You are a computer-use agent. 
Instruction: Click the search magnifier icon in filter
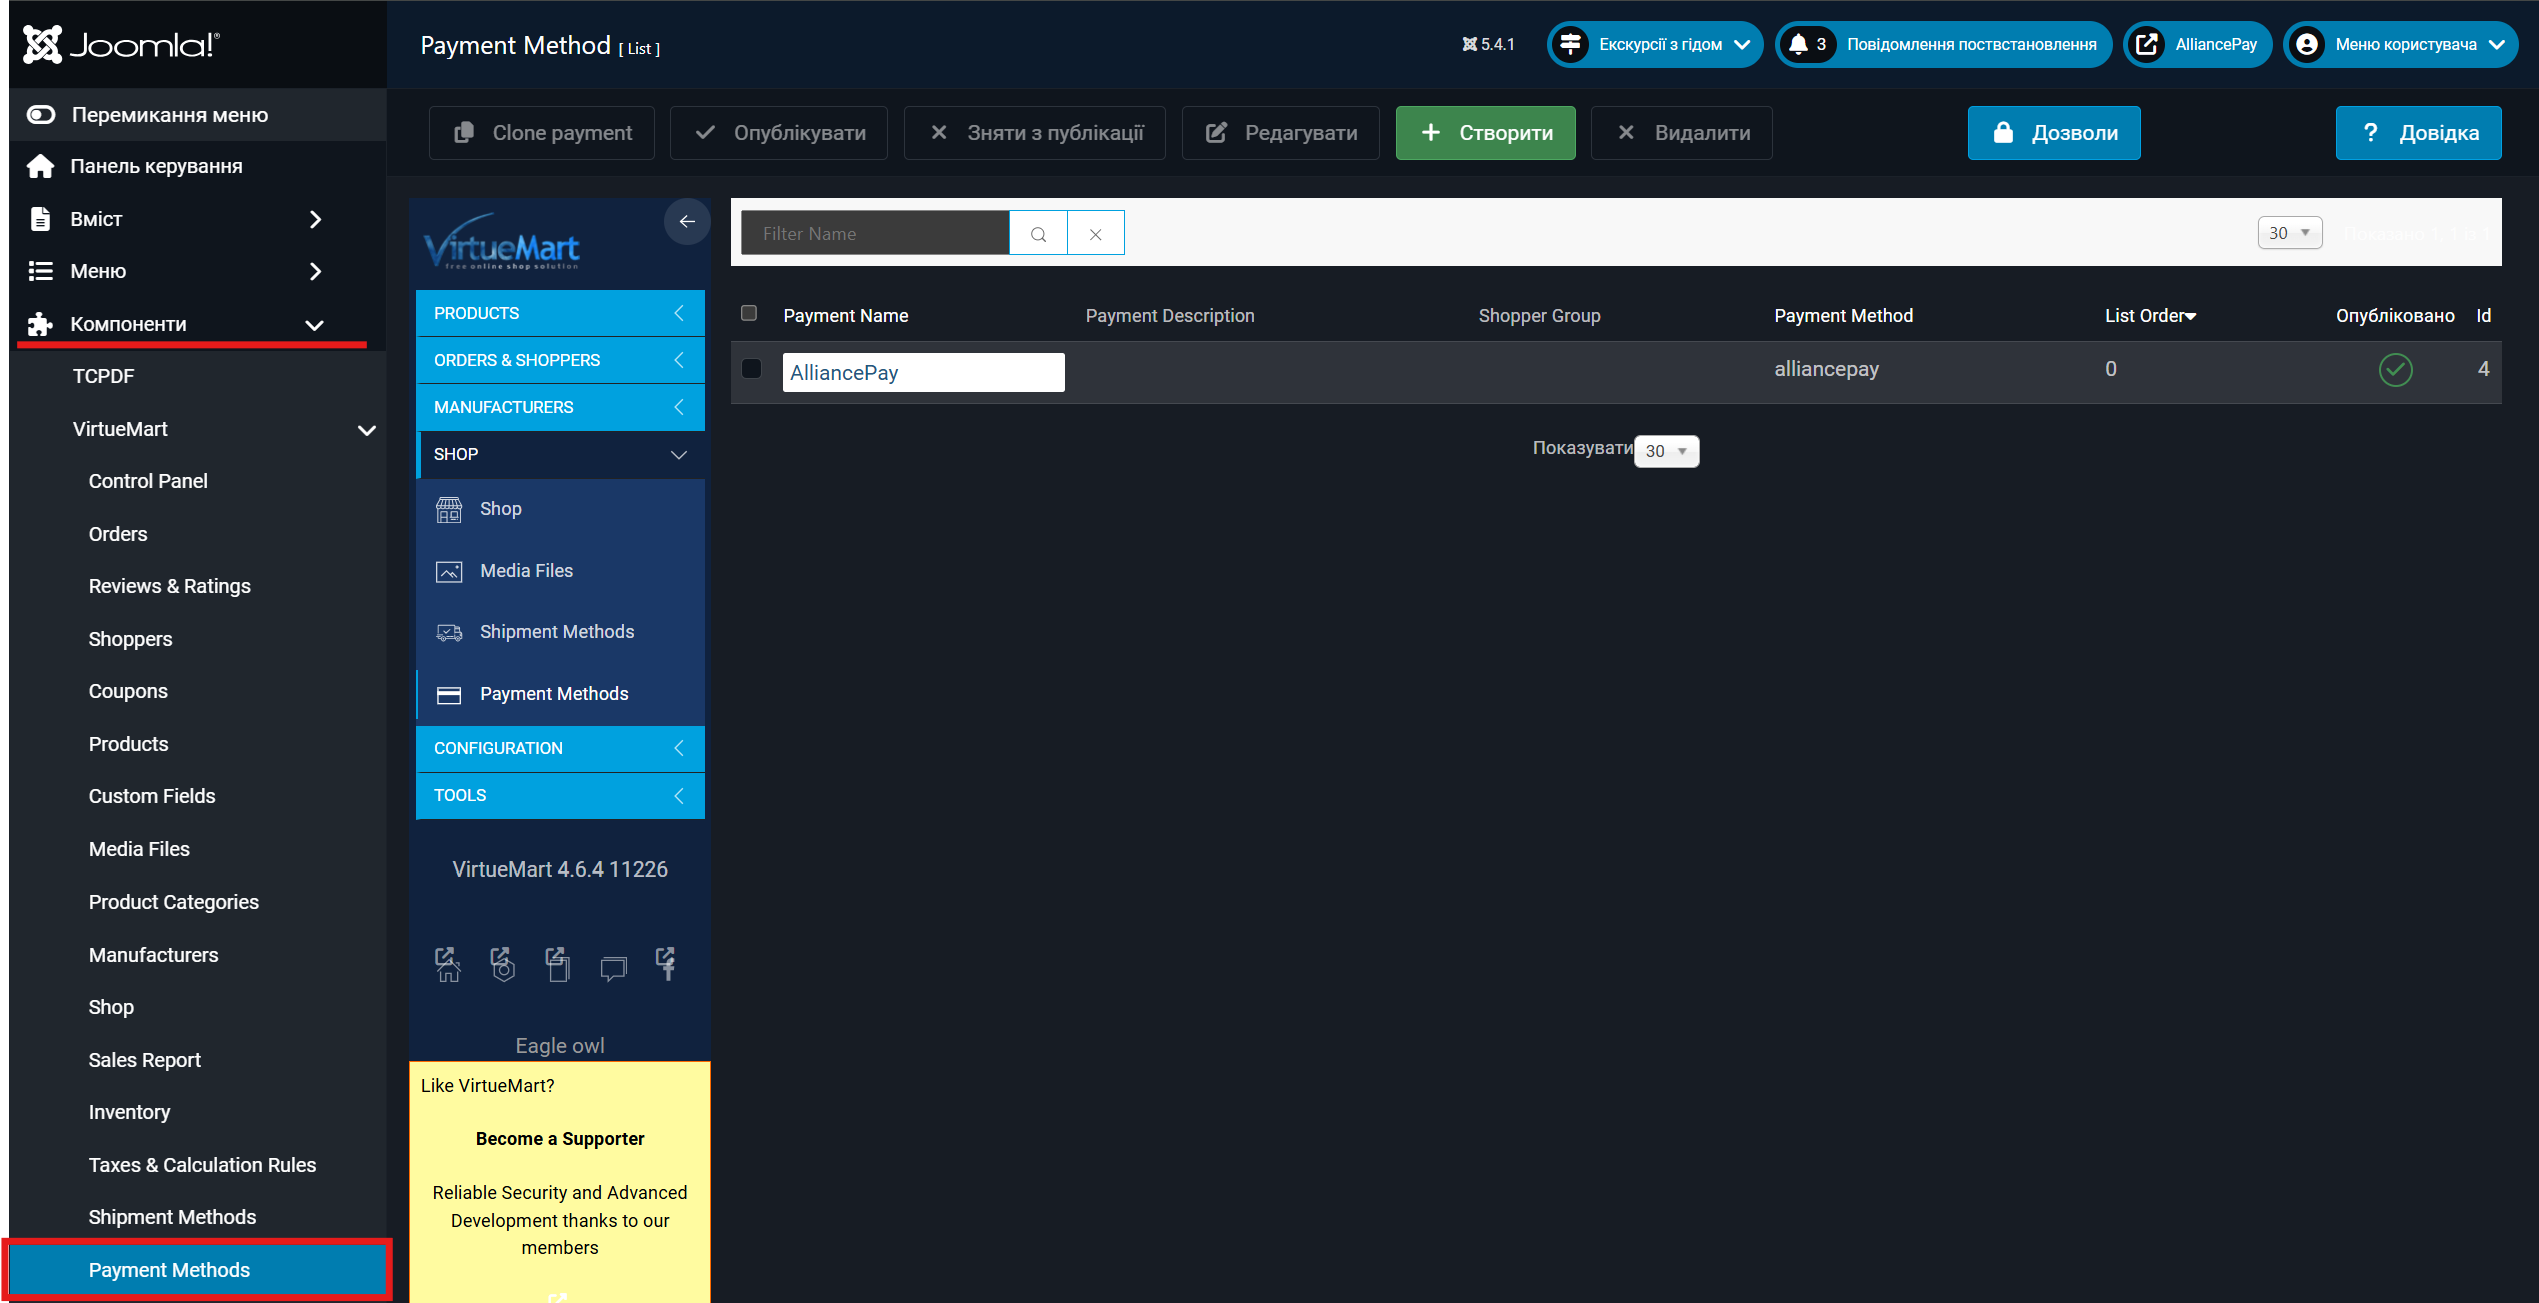pyautogui.click(x=1038, y=234)
